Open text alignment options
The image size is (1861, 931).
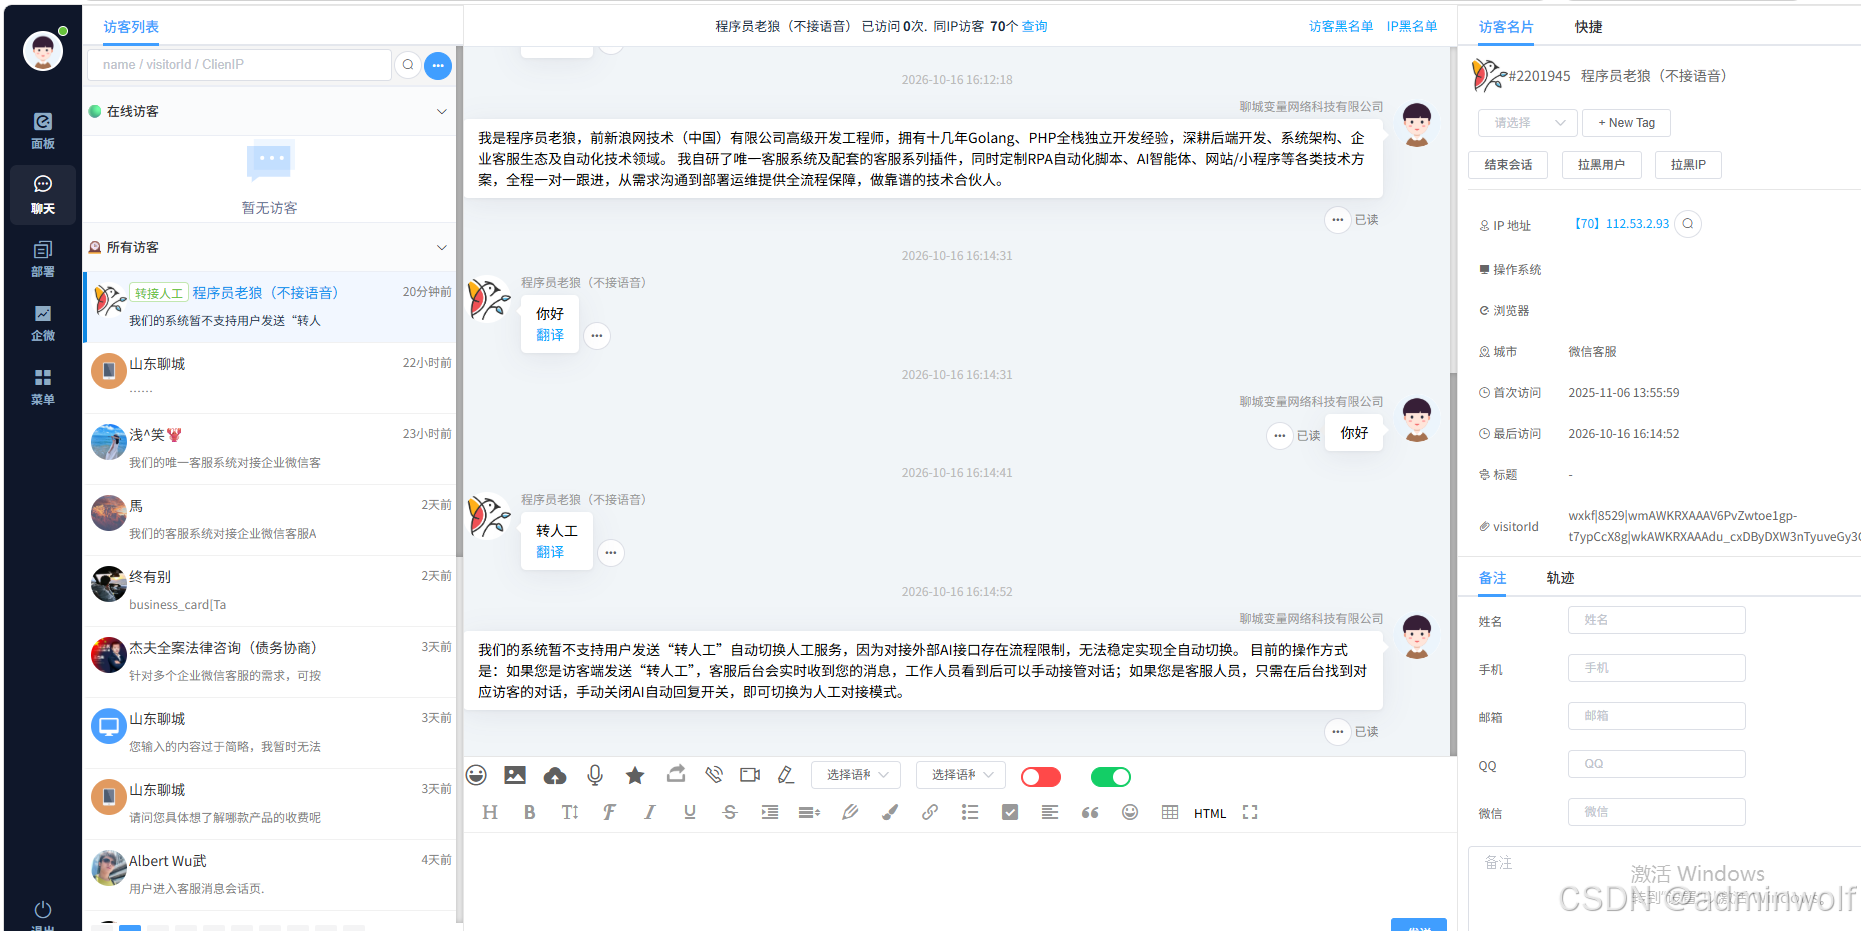(x=1050, y=813)
